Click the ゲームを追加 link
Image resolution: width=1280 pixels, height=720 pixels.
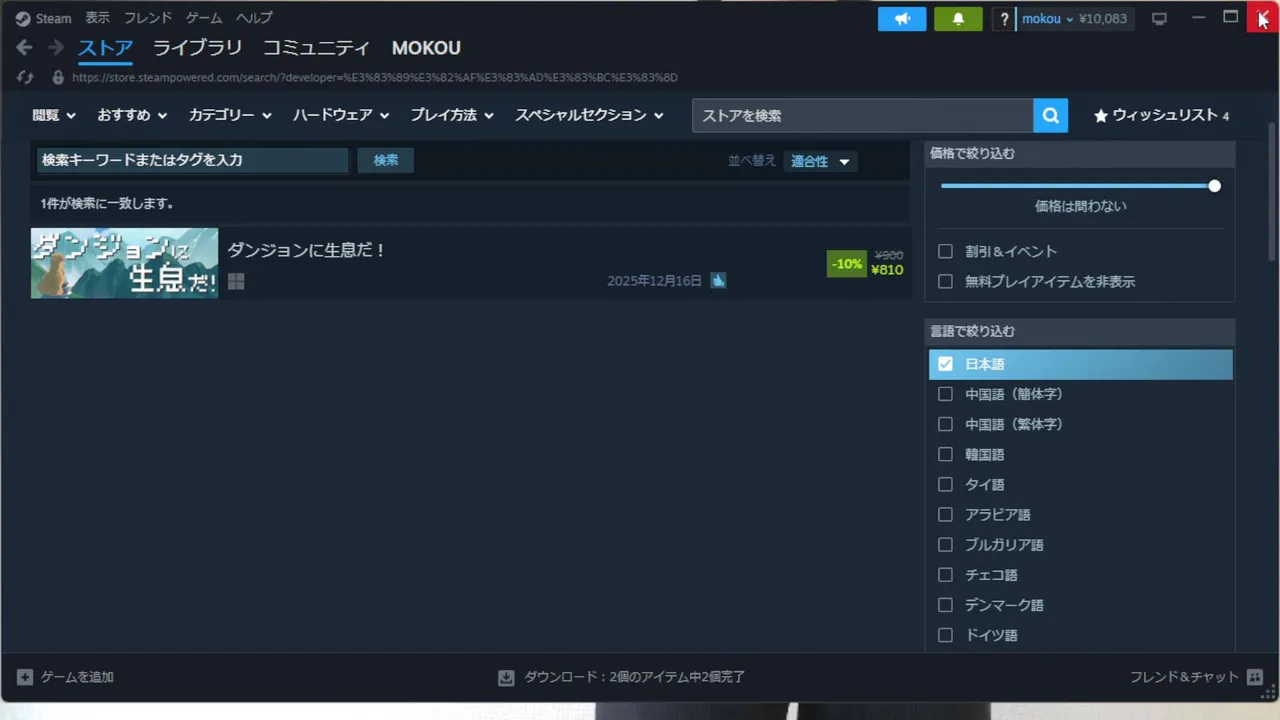point(77,677)
